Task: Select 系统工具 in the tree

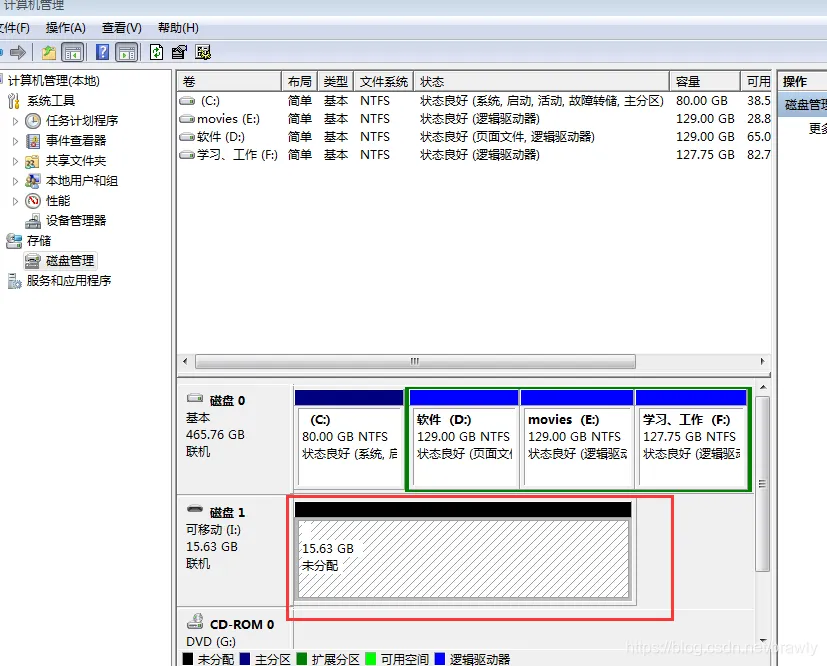Action: 51,101
